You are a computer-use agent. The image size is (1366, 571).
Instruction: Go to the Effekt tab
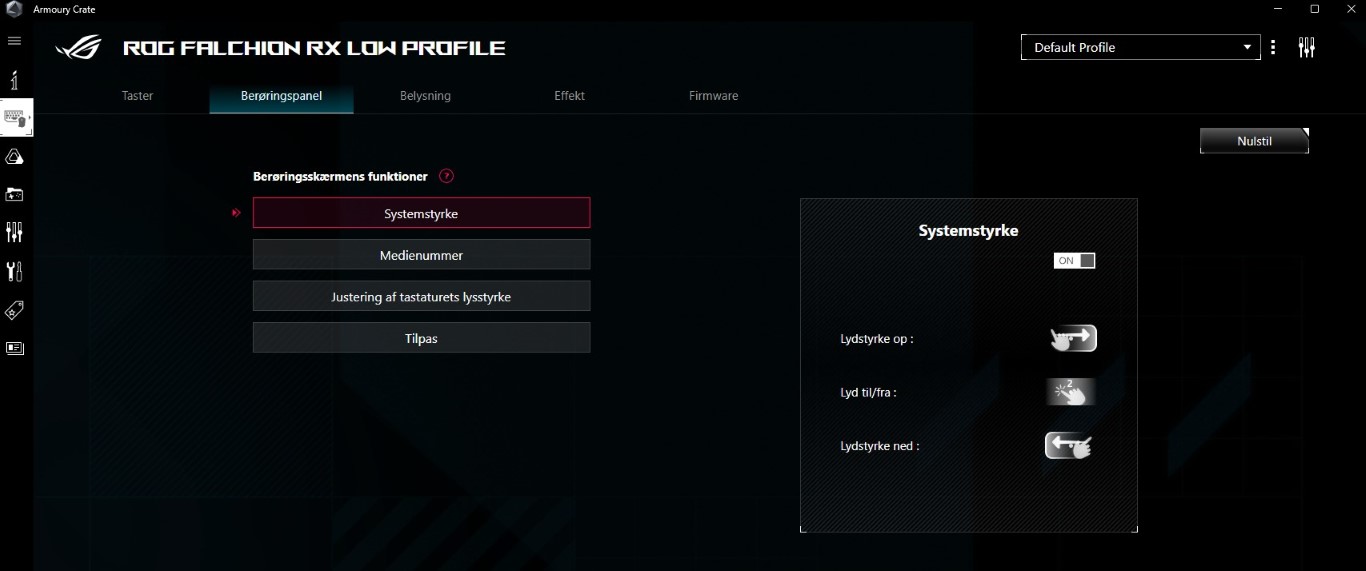[570, 96]
